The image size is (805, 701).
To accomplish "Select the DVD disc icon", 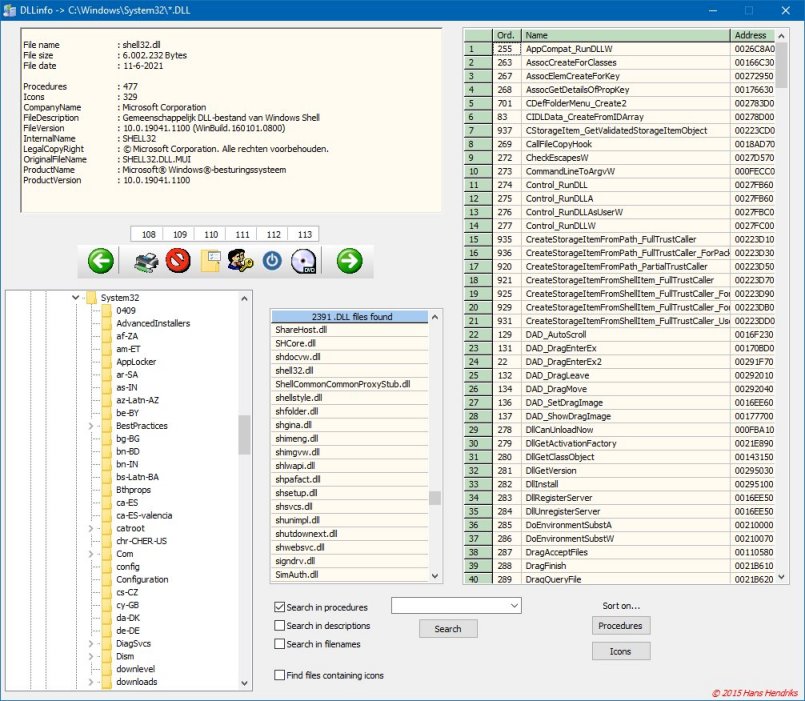I will (303, 261).
